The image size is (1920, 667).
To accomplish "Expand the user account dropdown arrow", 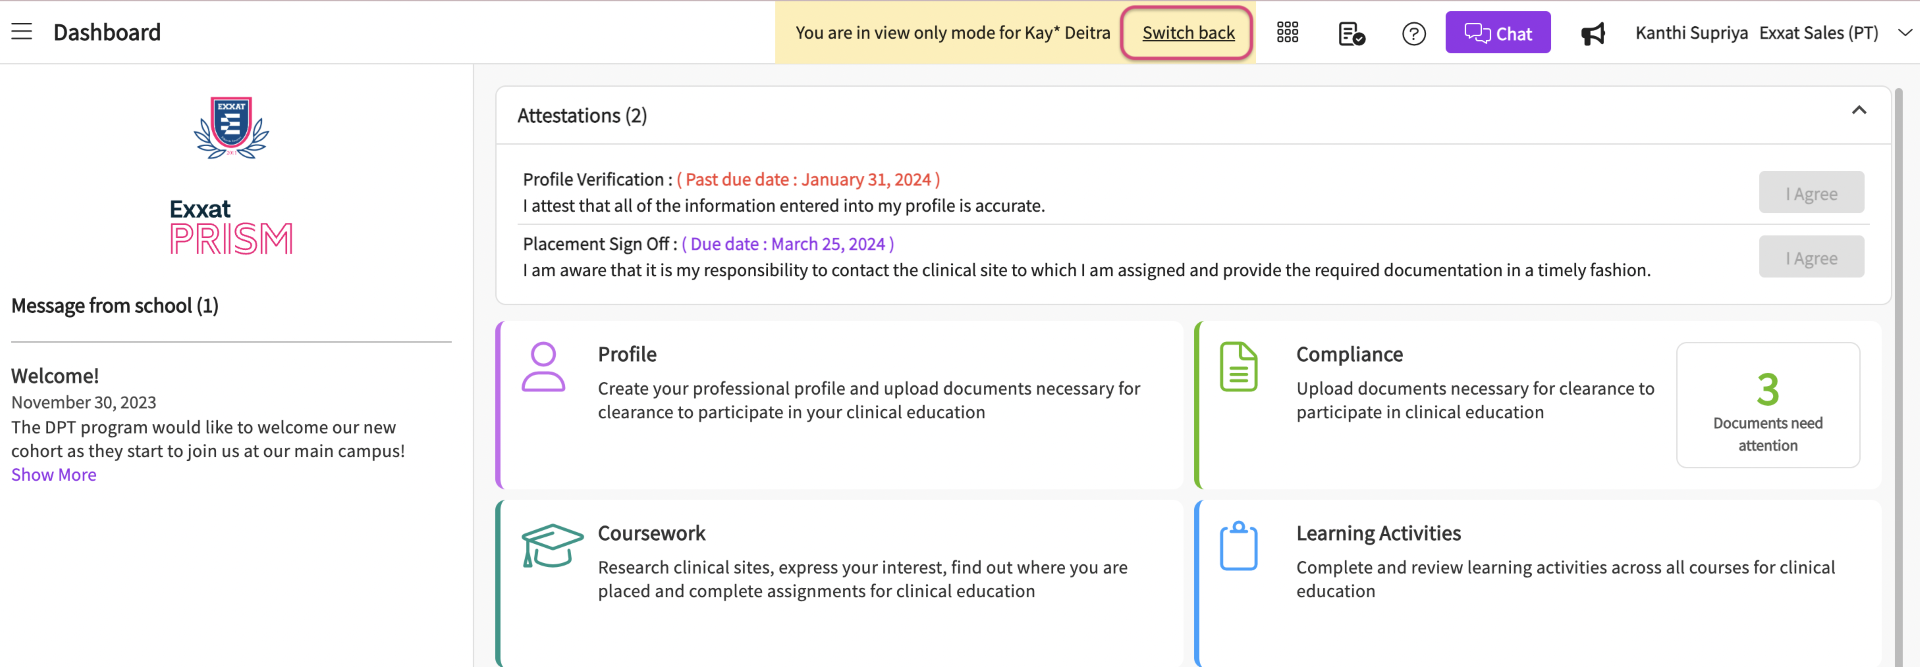I will 1905,33.
